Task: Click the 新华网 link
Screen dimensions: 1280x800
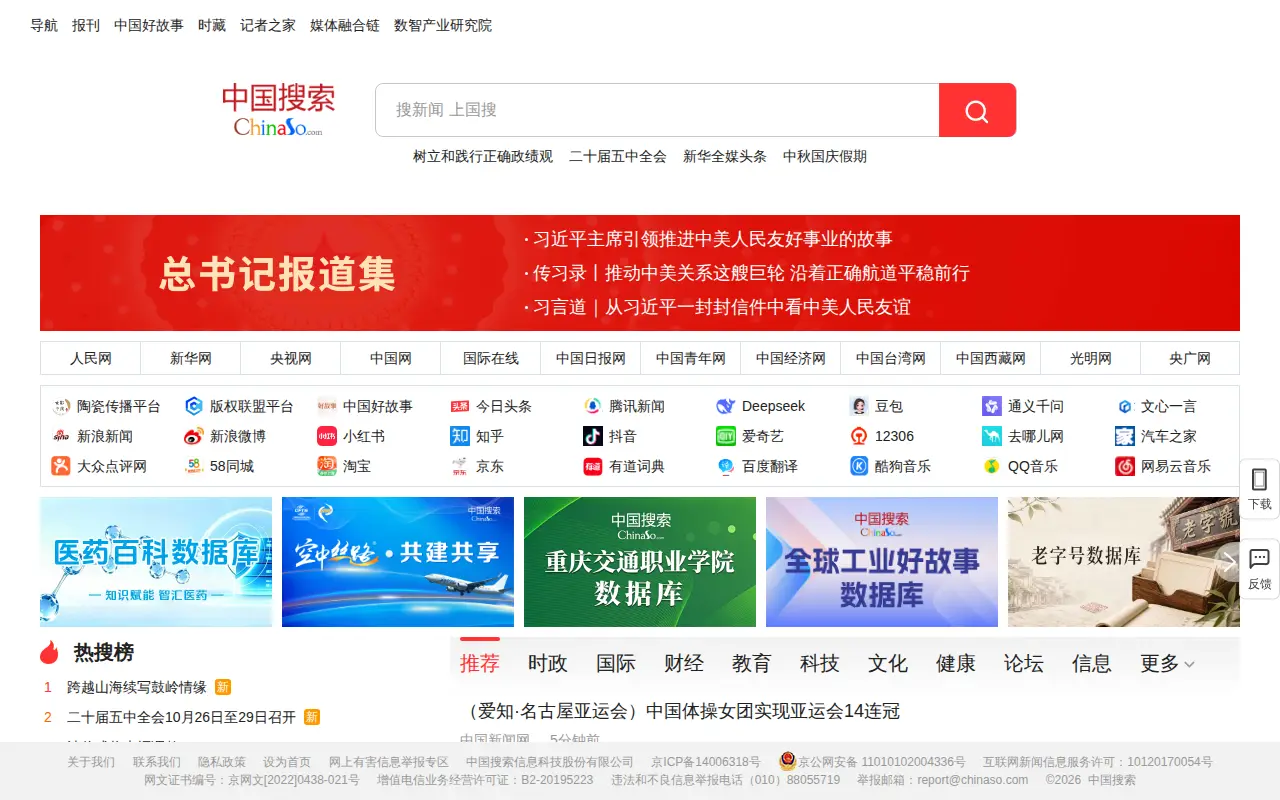Action: (x=191, y=358)
